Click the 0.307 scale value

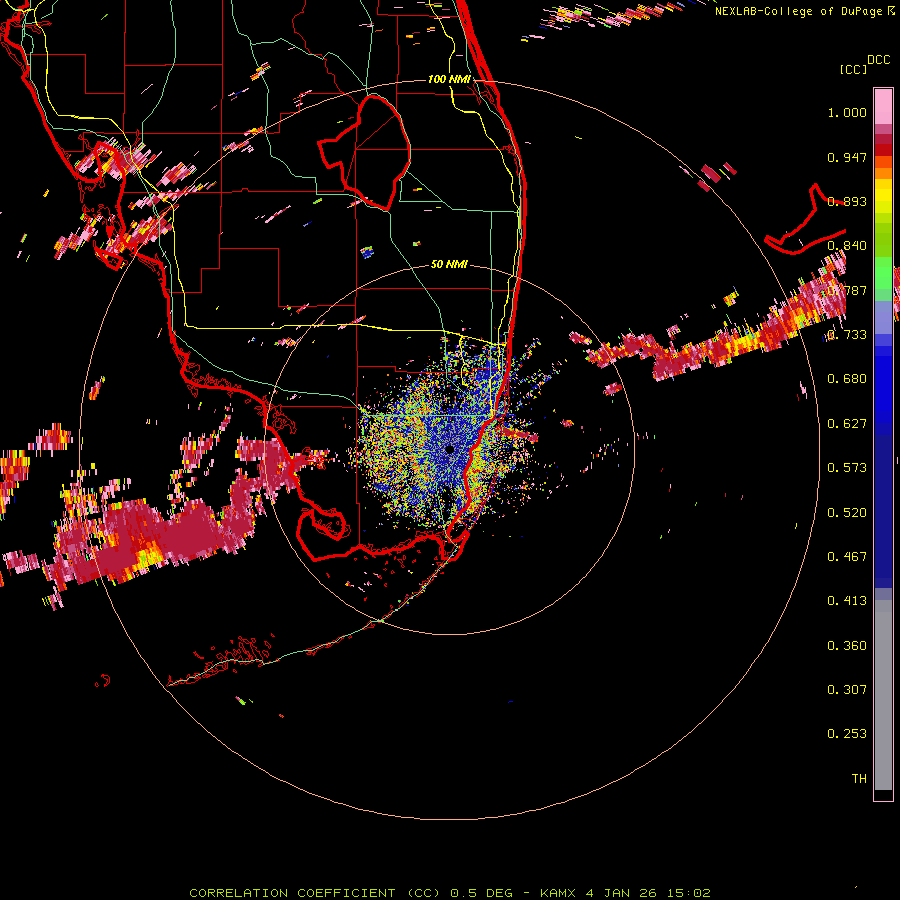click(x=847, y=690)
